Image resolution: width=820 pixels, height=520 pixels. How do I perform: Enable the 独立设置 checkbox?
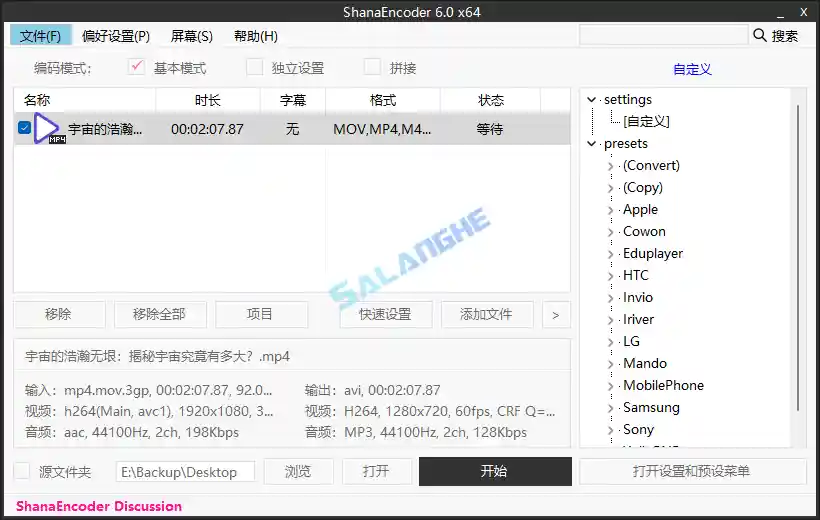click(255, 67)
